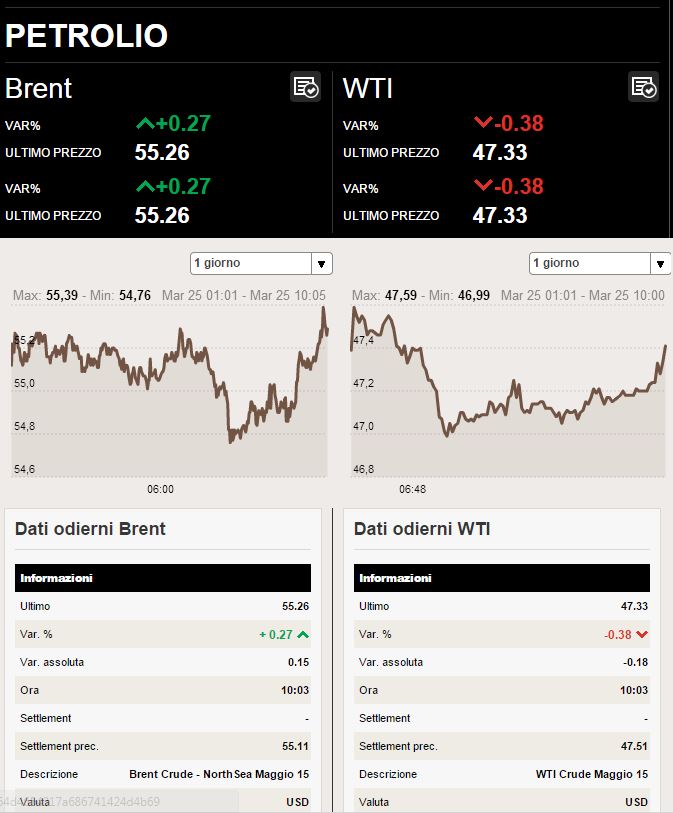Open the WTI chart period dropdown arrow

pyautogui.click(x=660, y=263)
